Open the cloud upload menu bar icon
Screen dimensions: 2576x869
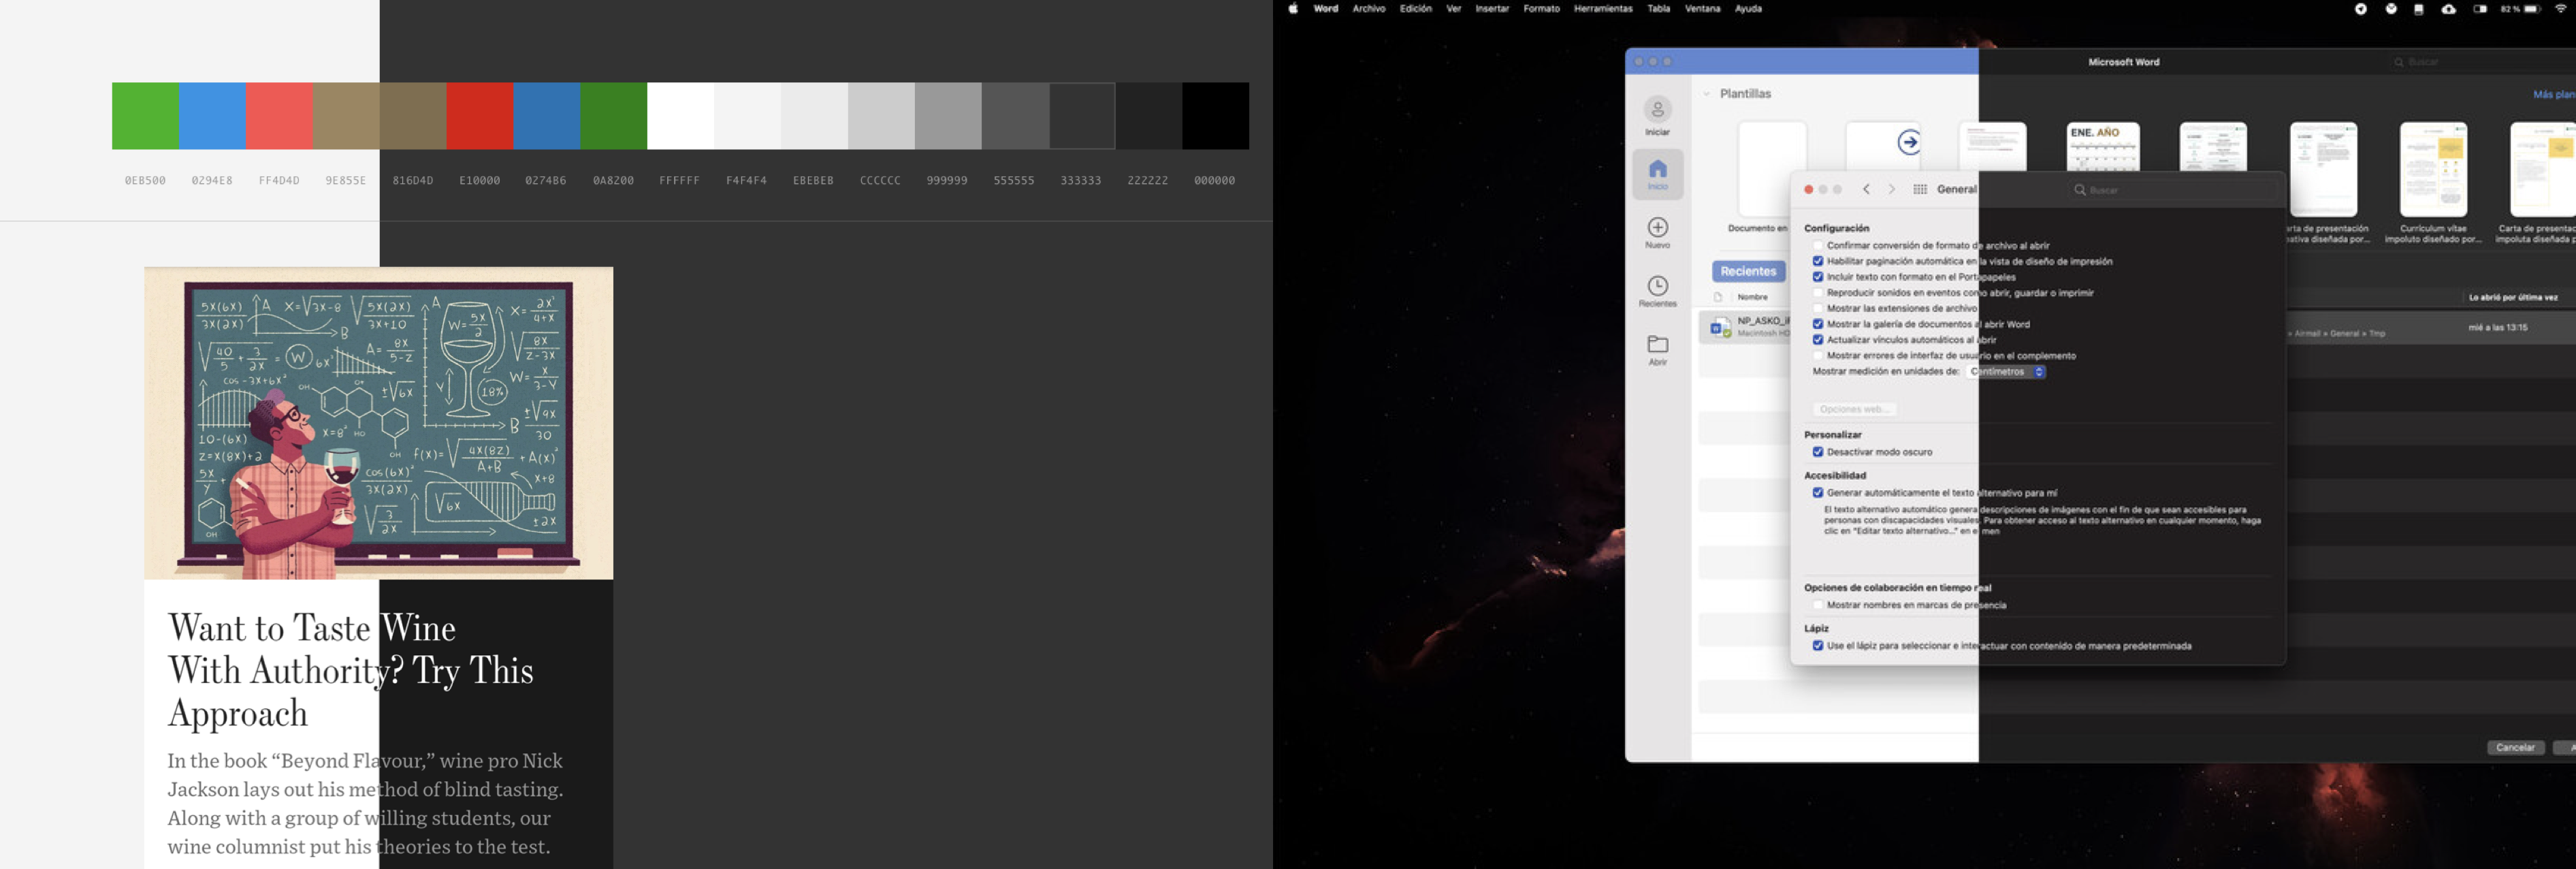(x=2448, y=9)
